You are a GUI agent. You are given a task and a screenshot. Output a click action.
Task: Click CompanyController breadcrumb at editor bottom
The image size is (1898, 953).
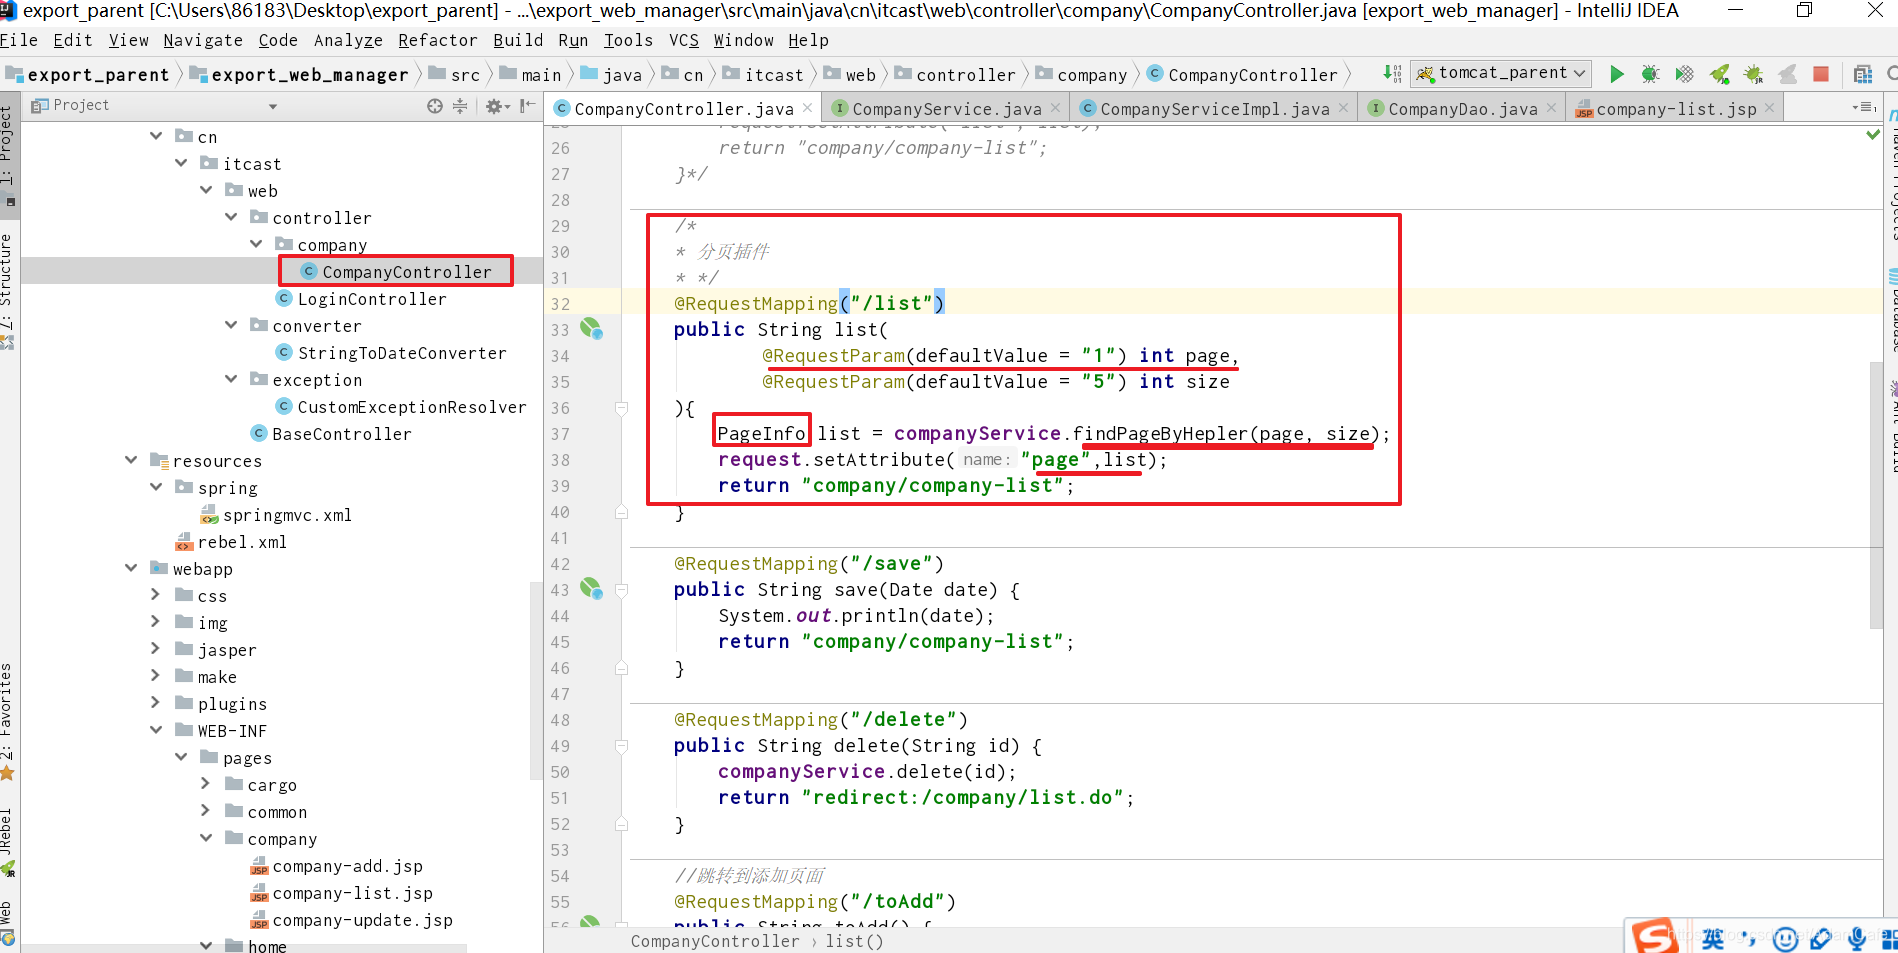click(x=715, y=941)
